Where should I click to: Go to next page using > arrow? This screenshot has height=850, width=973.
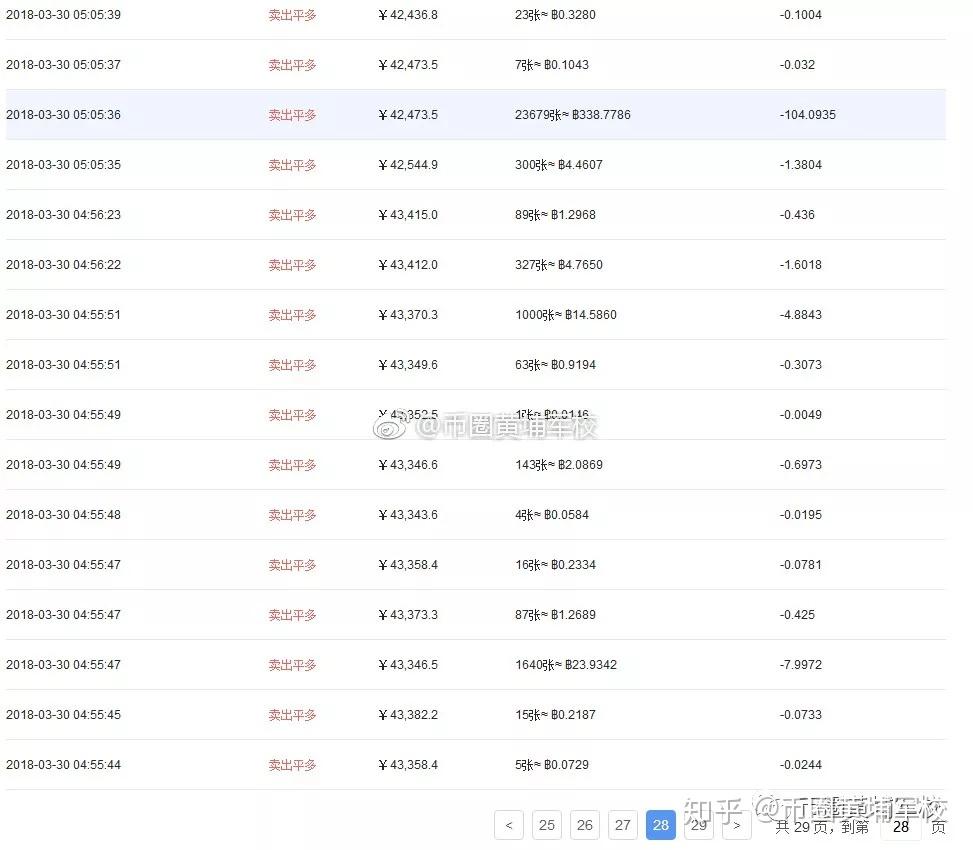click(736, 825)
